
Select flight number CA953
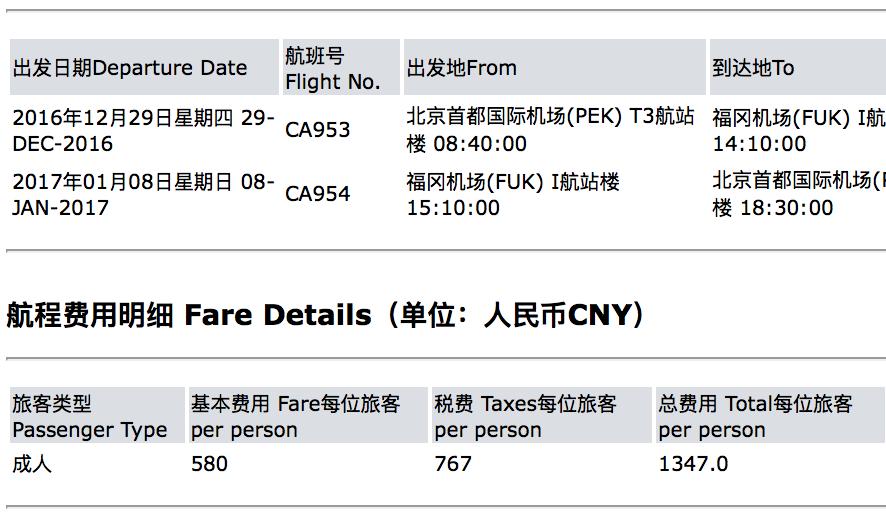(318, 130)
